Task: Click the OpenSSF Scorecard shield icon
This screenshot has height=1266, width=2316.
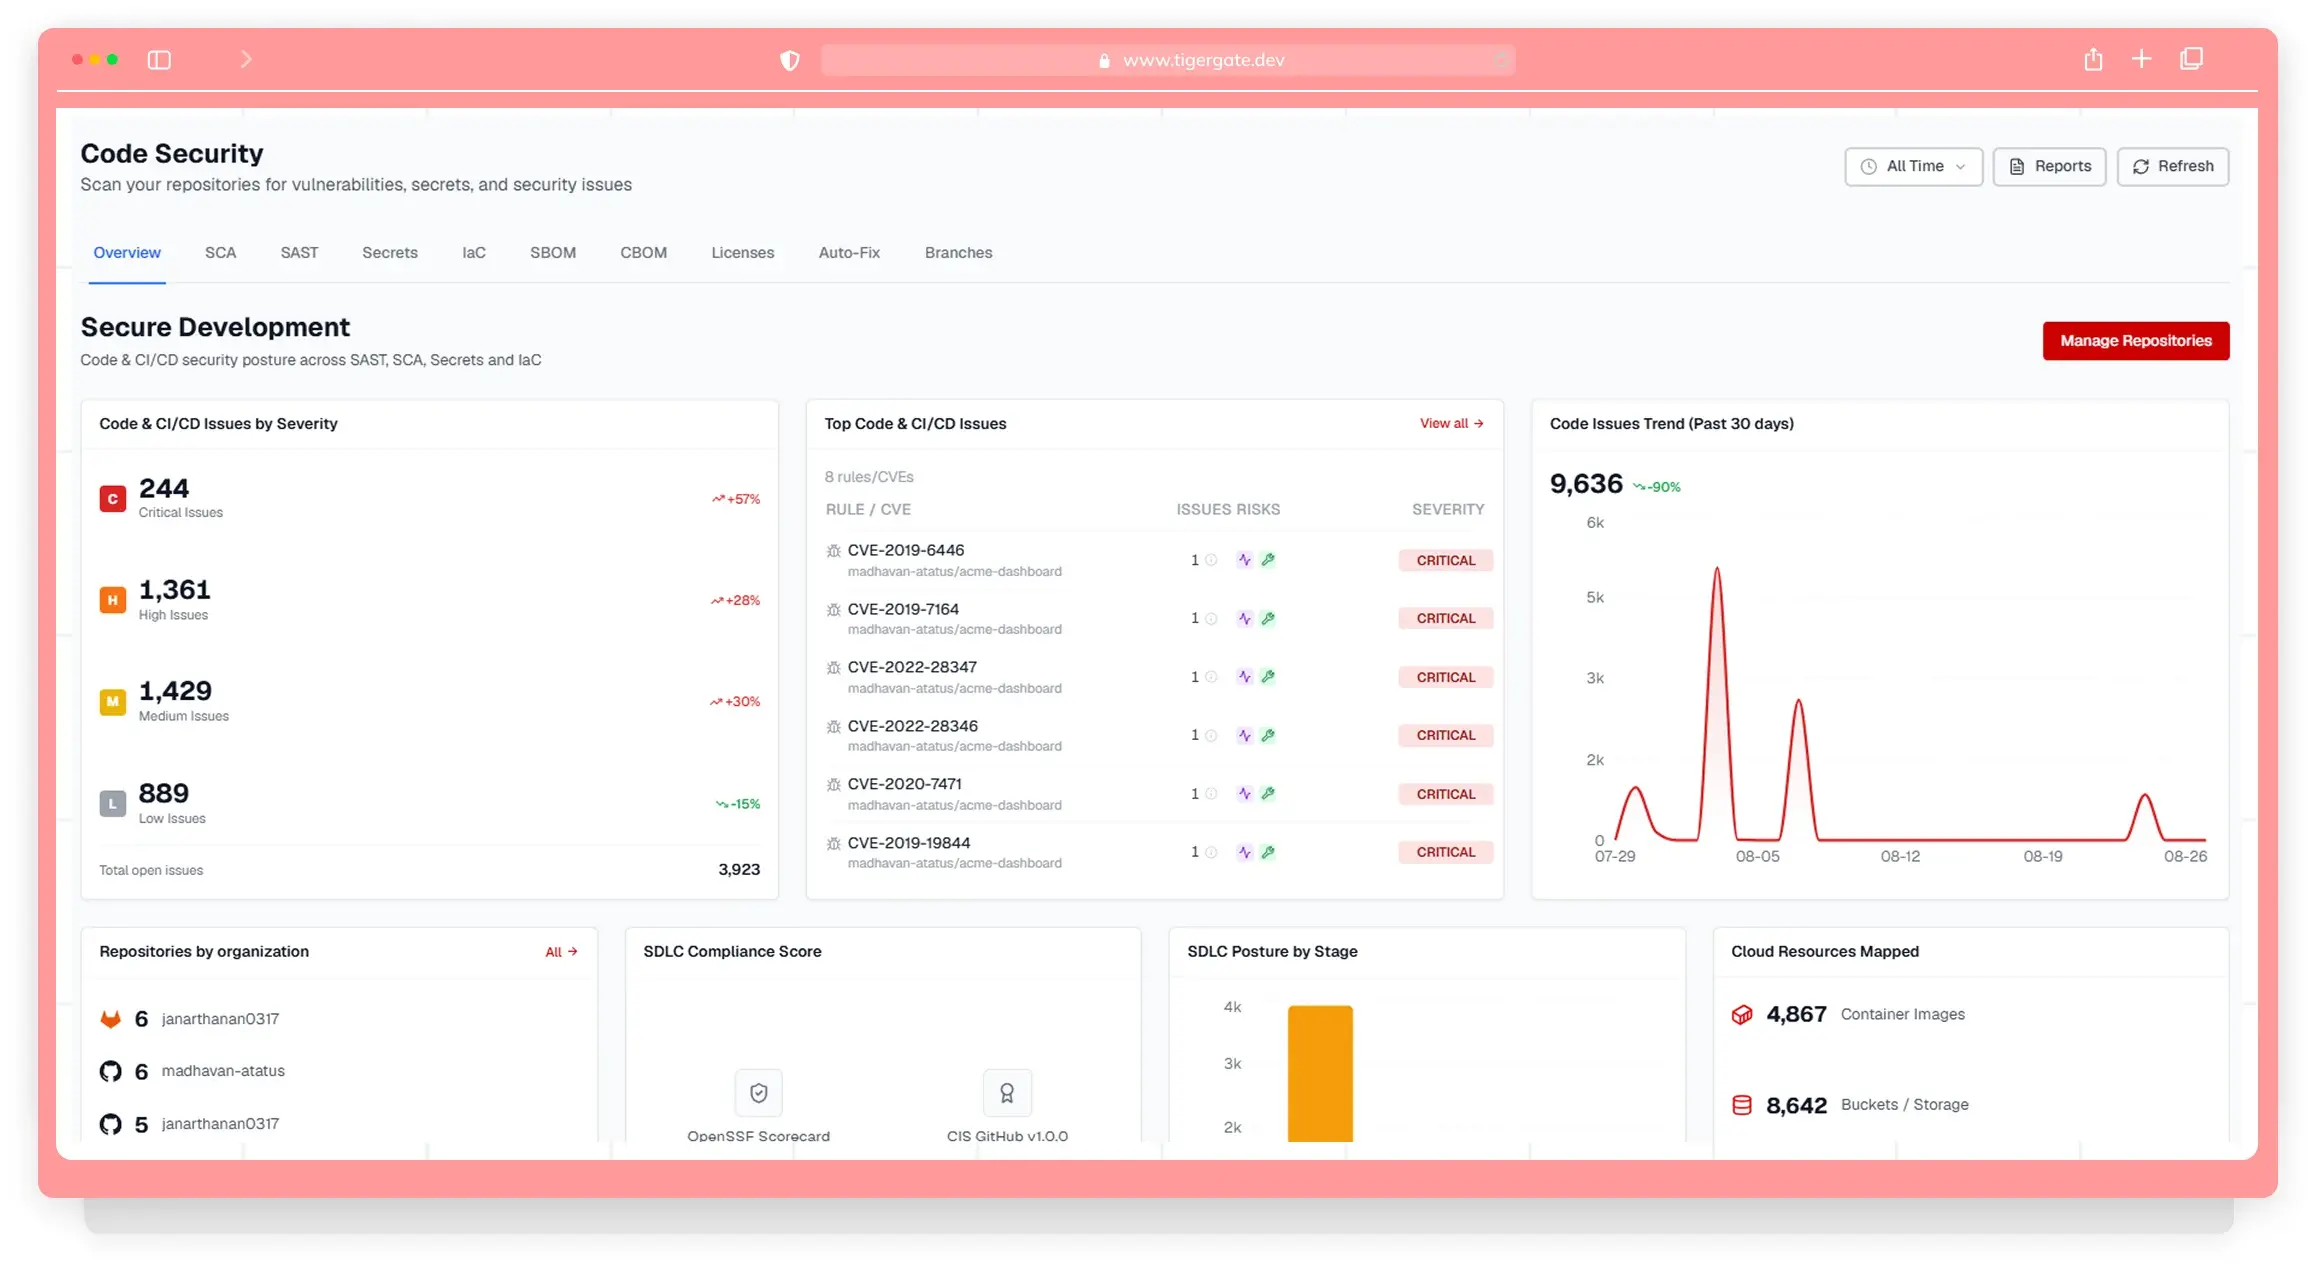Action: tap(759, 1093)
